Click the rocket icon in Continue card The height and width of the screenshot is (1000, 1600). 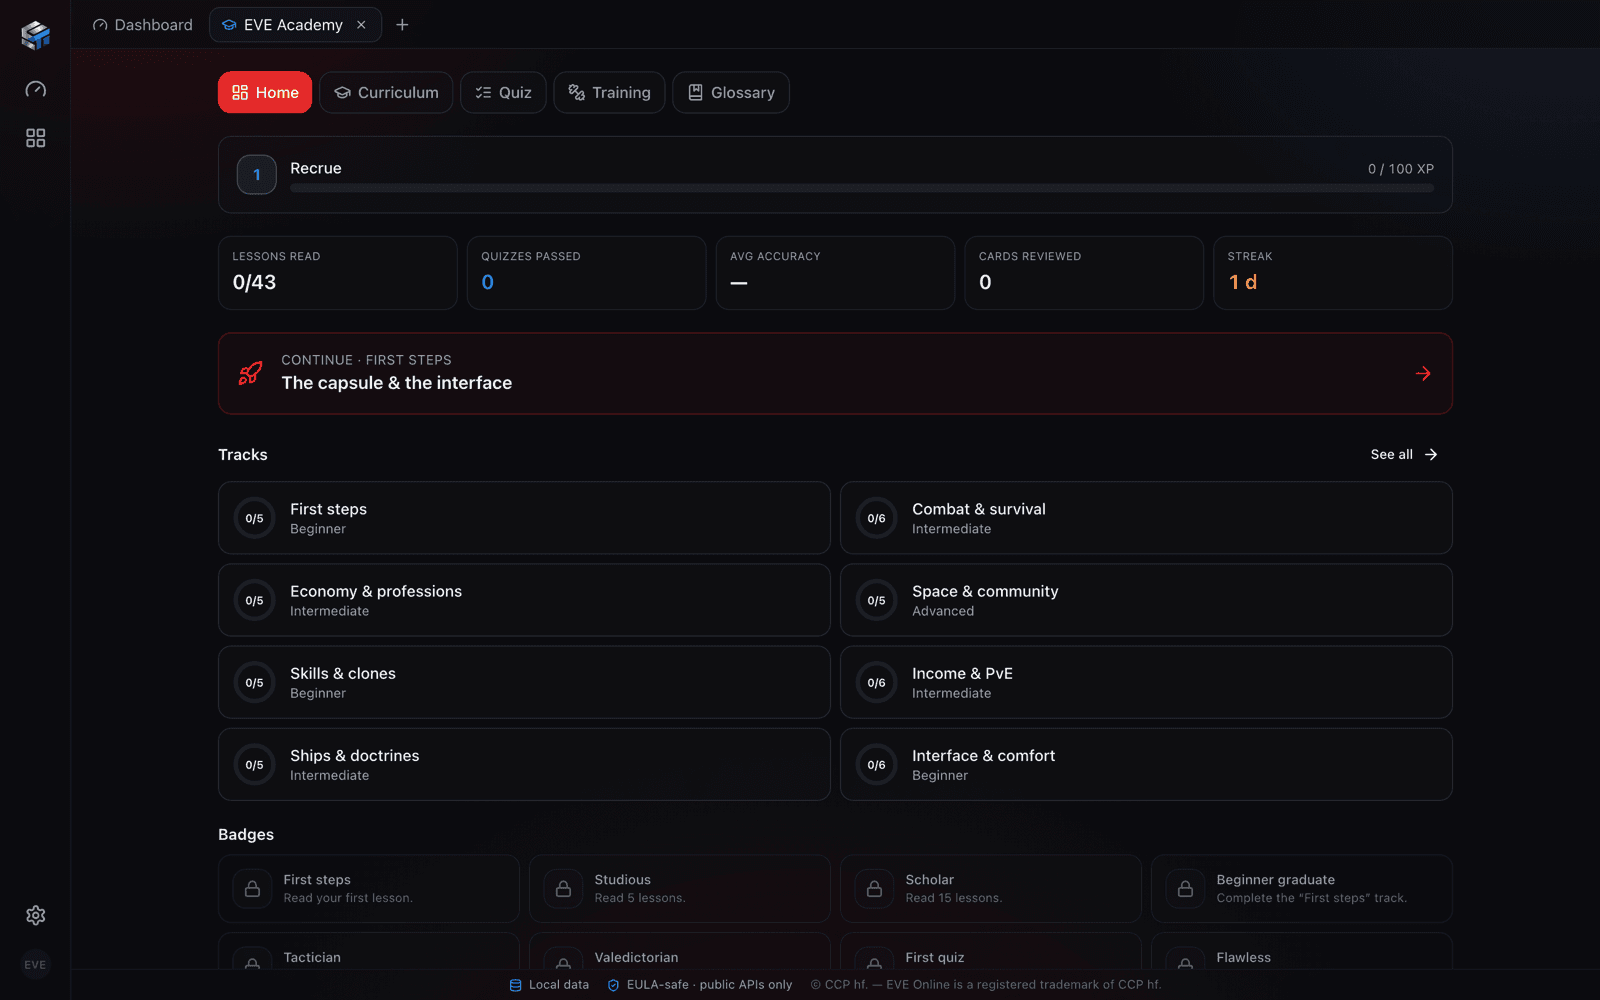click(250, 374)
